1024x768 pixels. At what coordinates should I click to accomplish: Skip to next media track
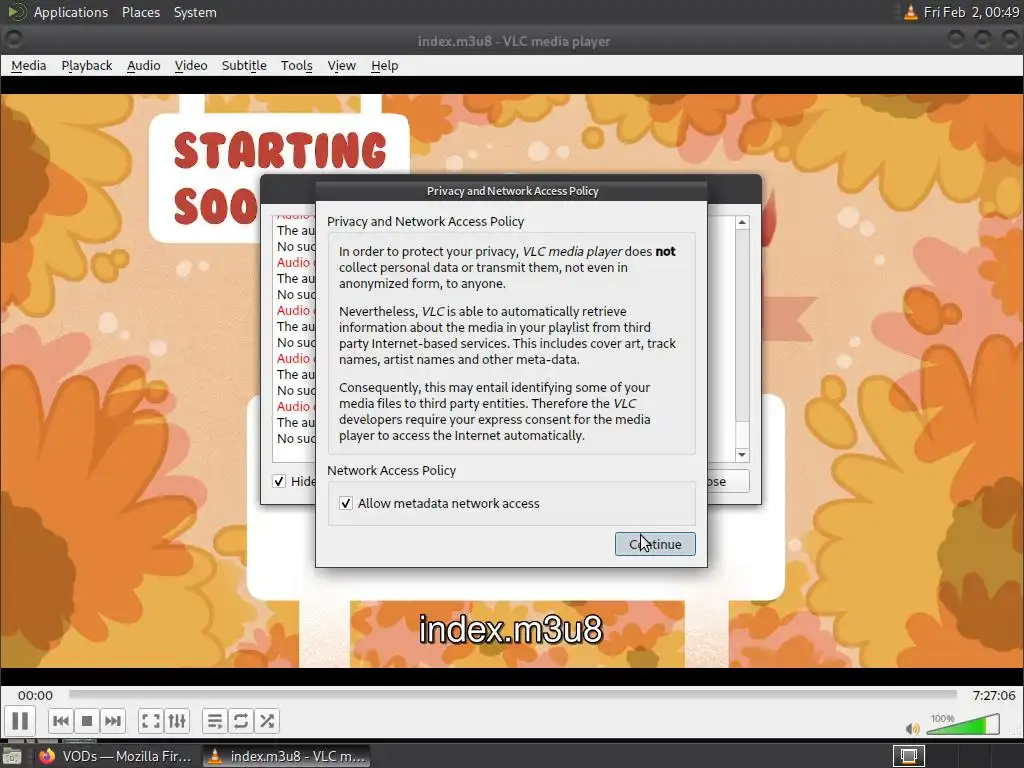click(112, 721)
